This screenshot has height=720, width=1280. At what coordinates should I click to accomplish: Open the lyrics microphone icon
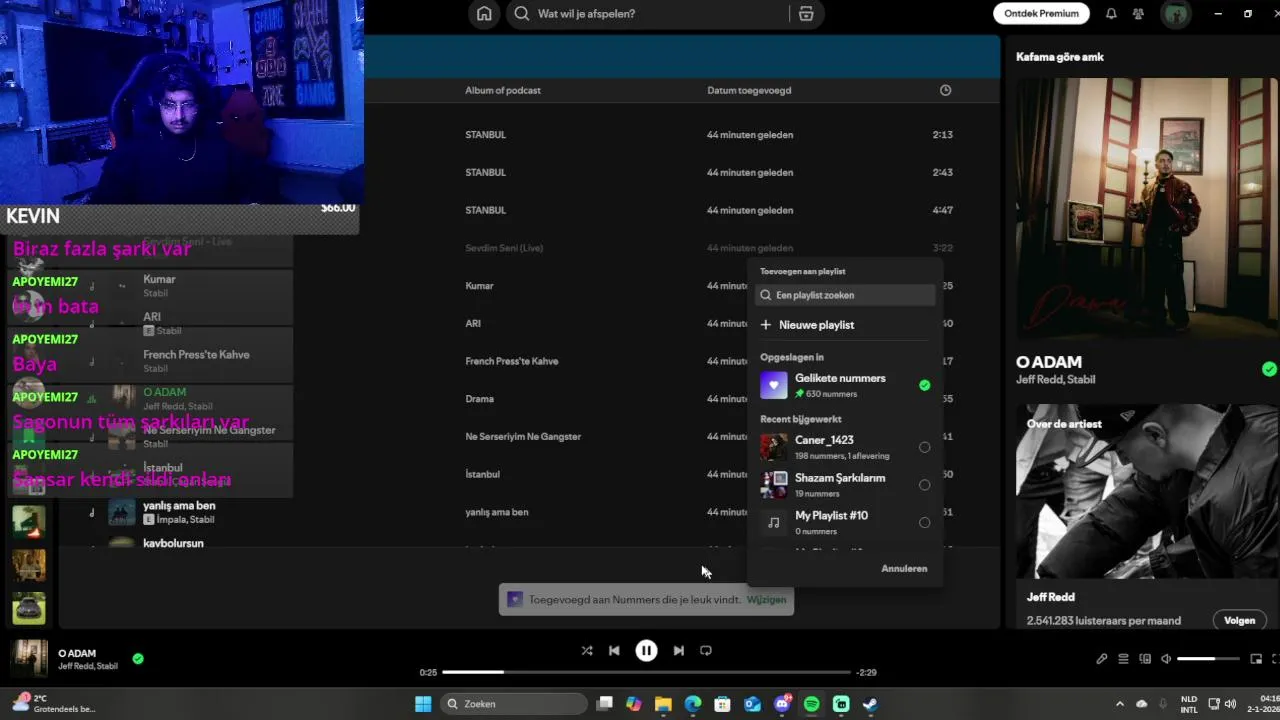coord(1101,659)
